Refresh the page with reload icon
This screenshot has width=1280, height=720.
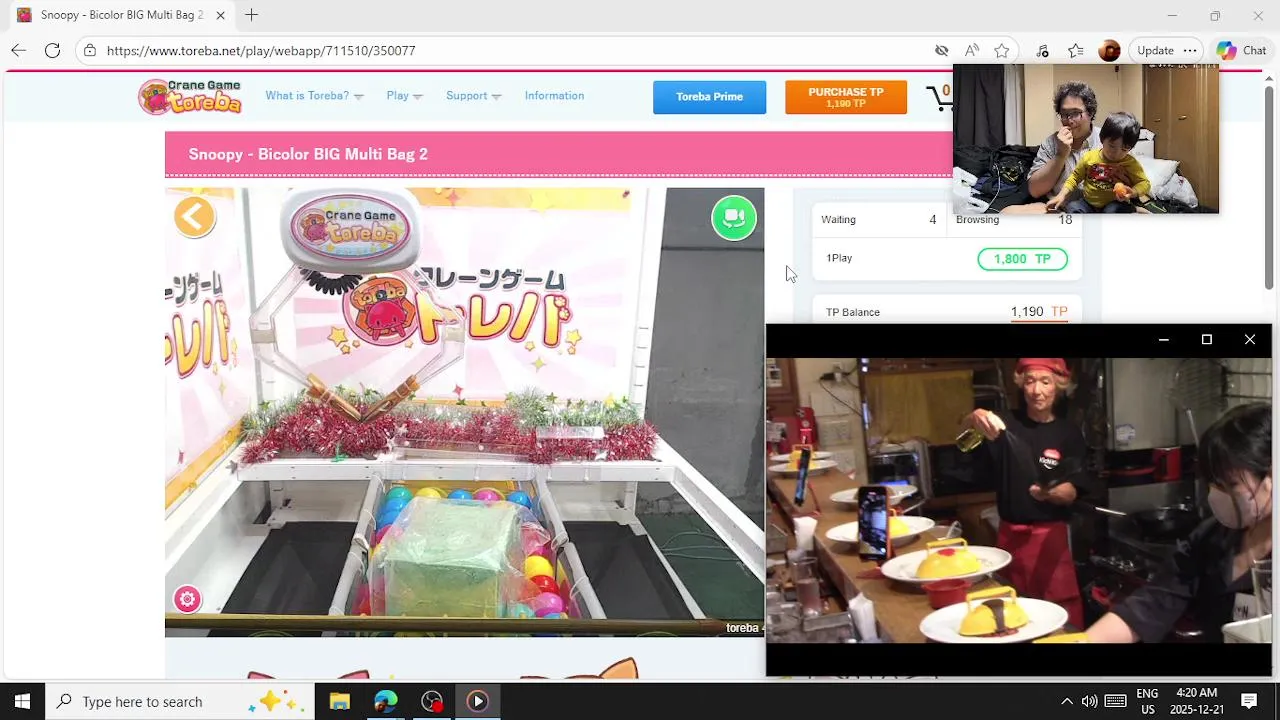point(52,50)
